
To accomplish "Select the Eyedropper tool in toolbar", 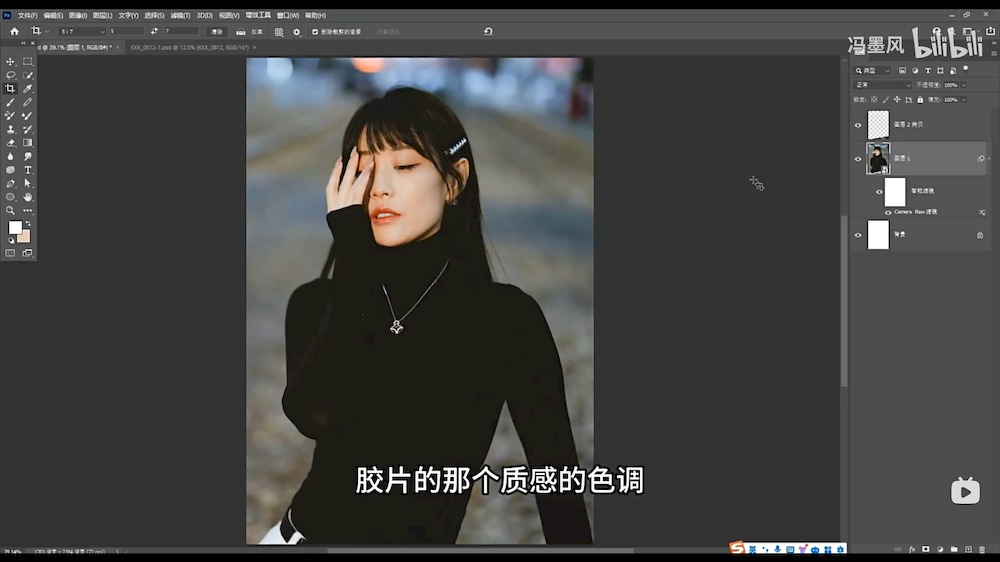I will 28,89.
